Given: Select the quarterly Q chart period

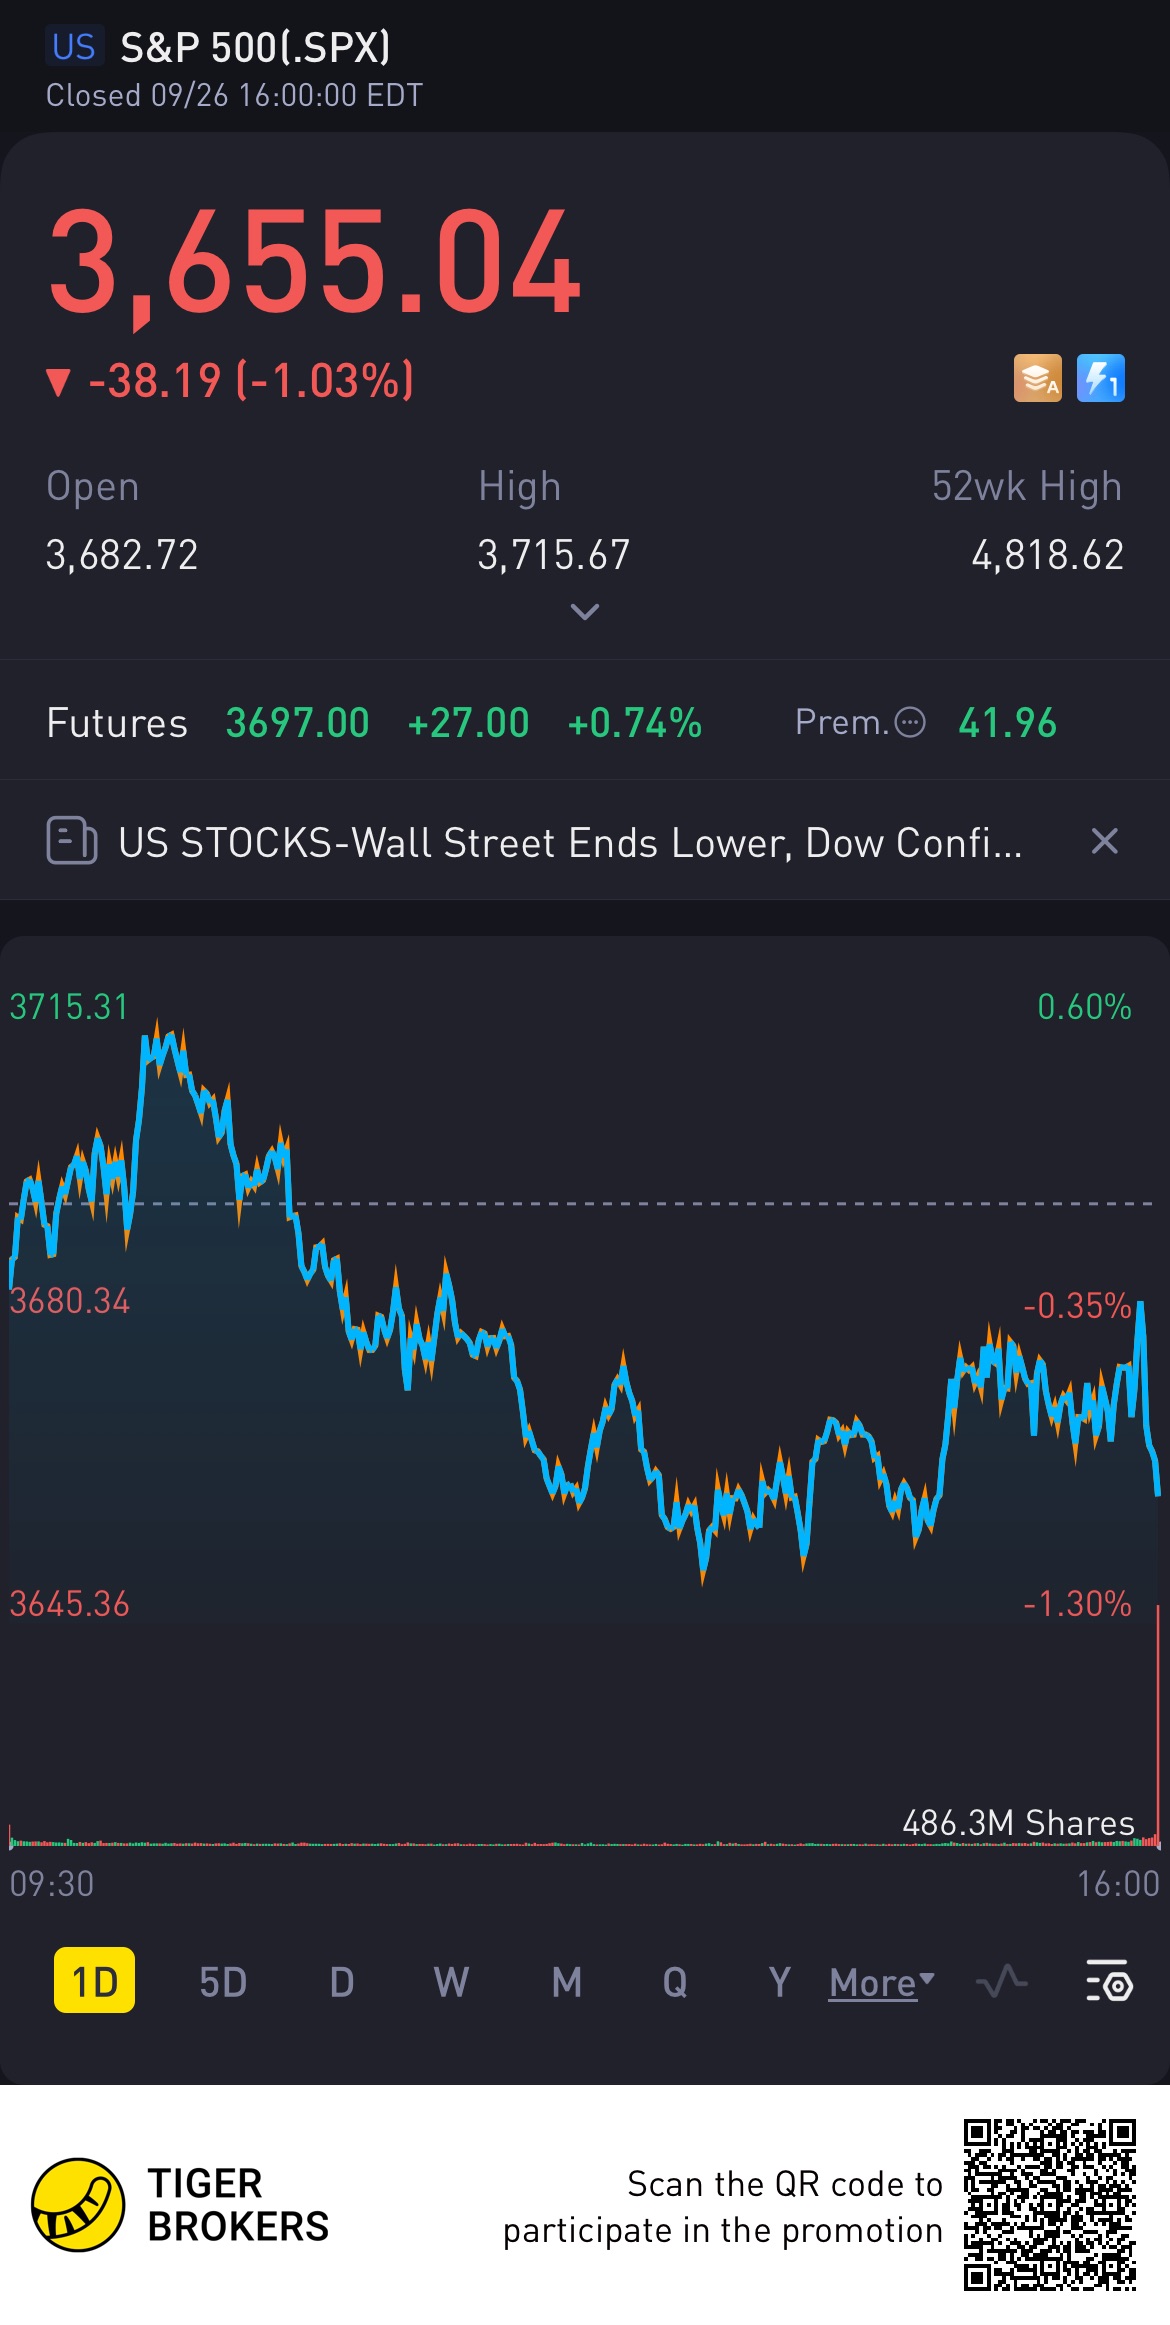Looking at the screenshot, I should [x=675, y=1982].
